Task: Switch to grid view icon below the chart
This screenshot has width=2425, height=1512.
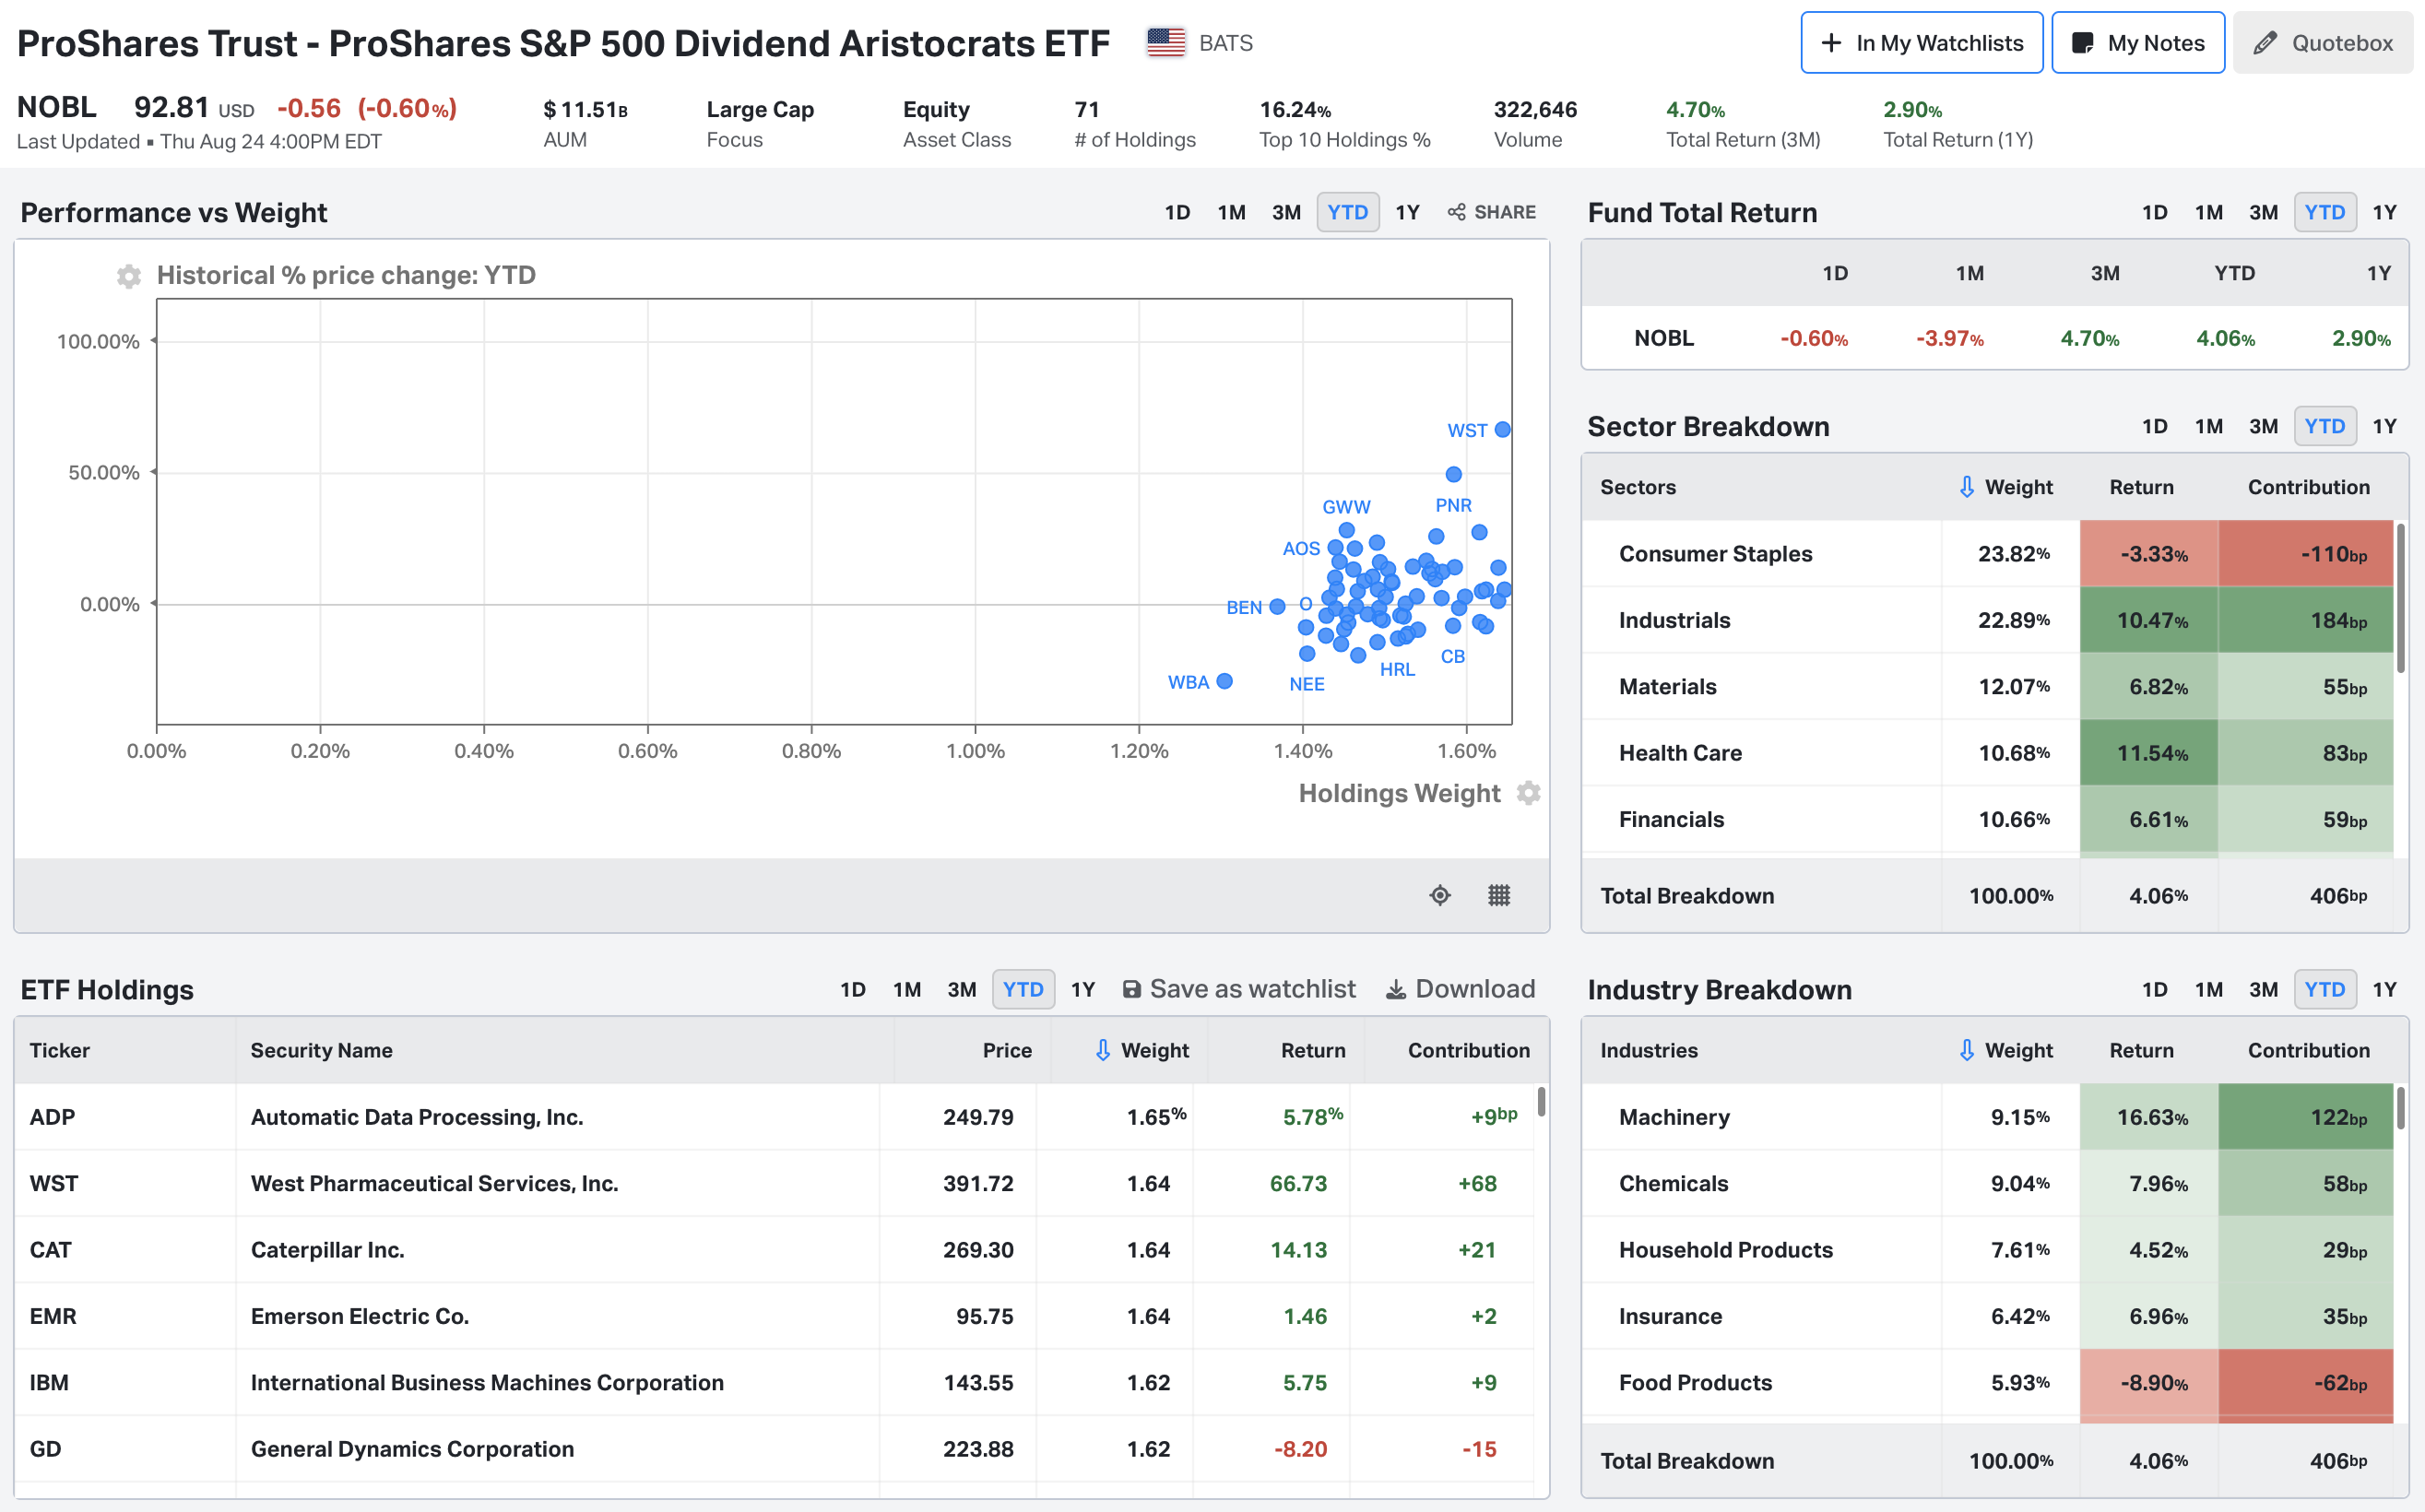Action: tap(1499, 895)
